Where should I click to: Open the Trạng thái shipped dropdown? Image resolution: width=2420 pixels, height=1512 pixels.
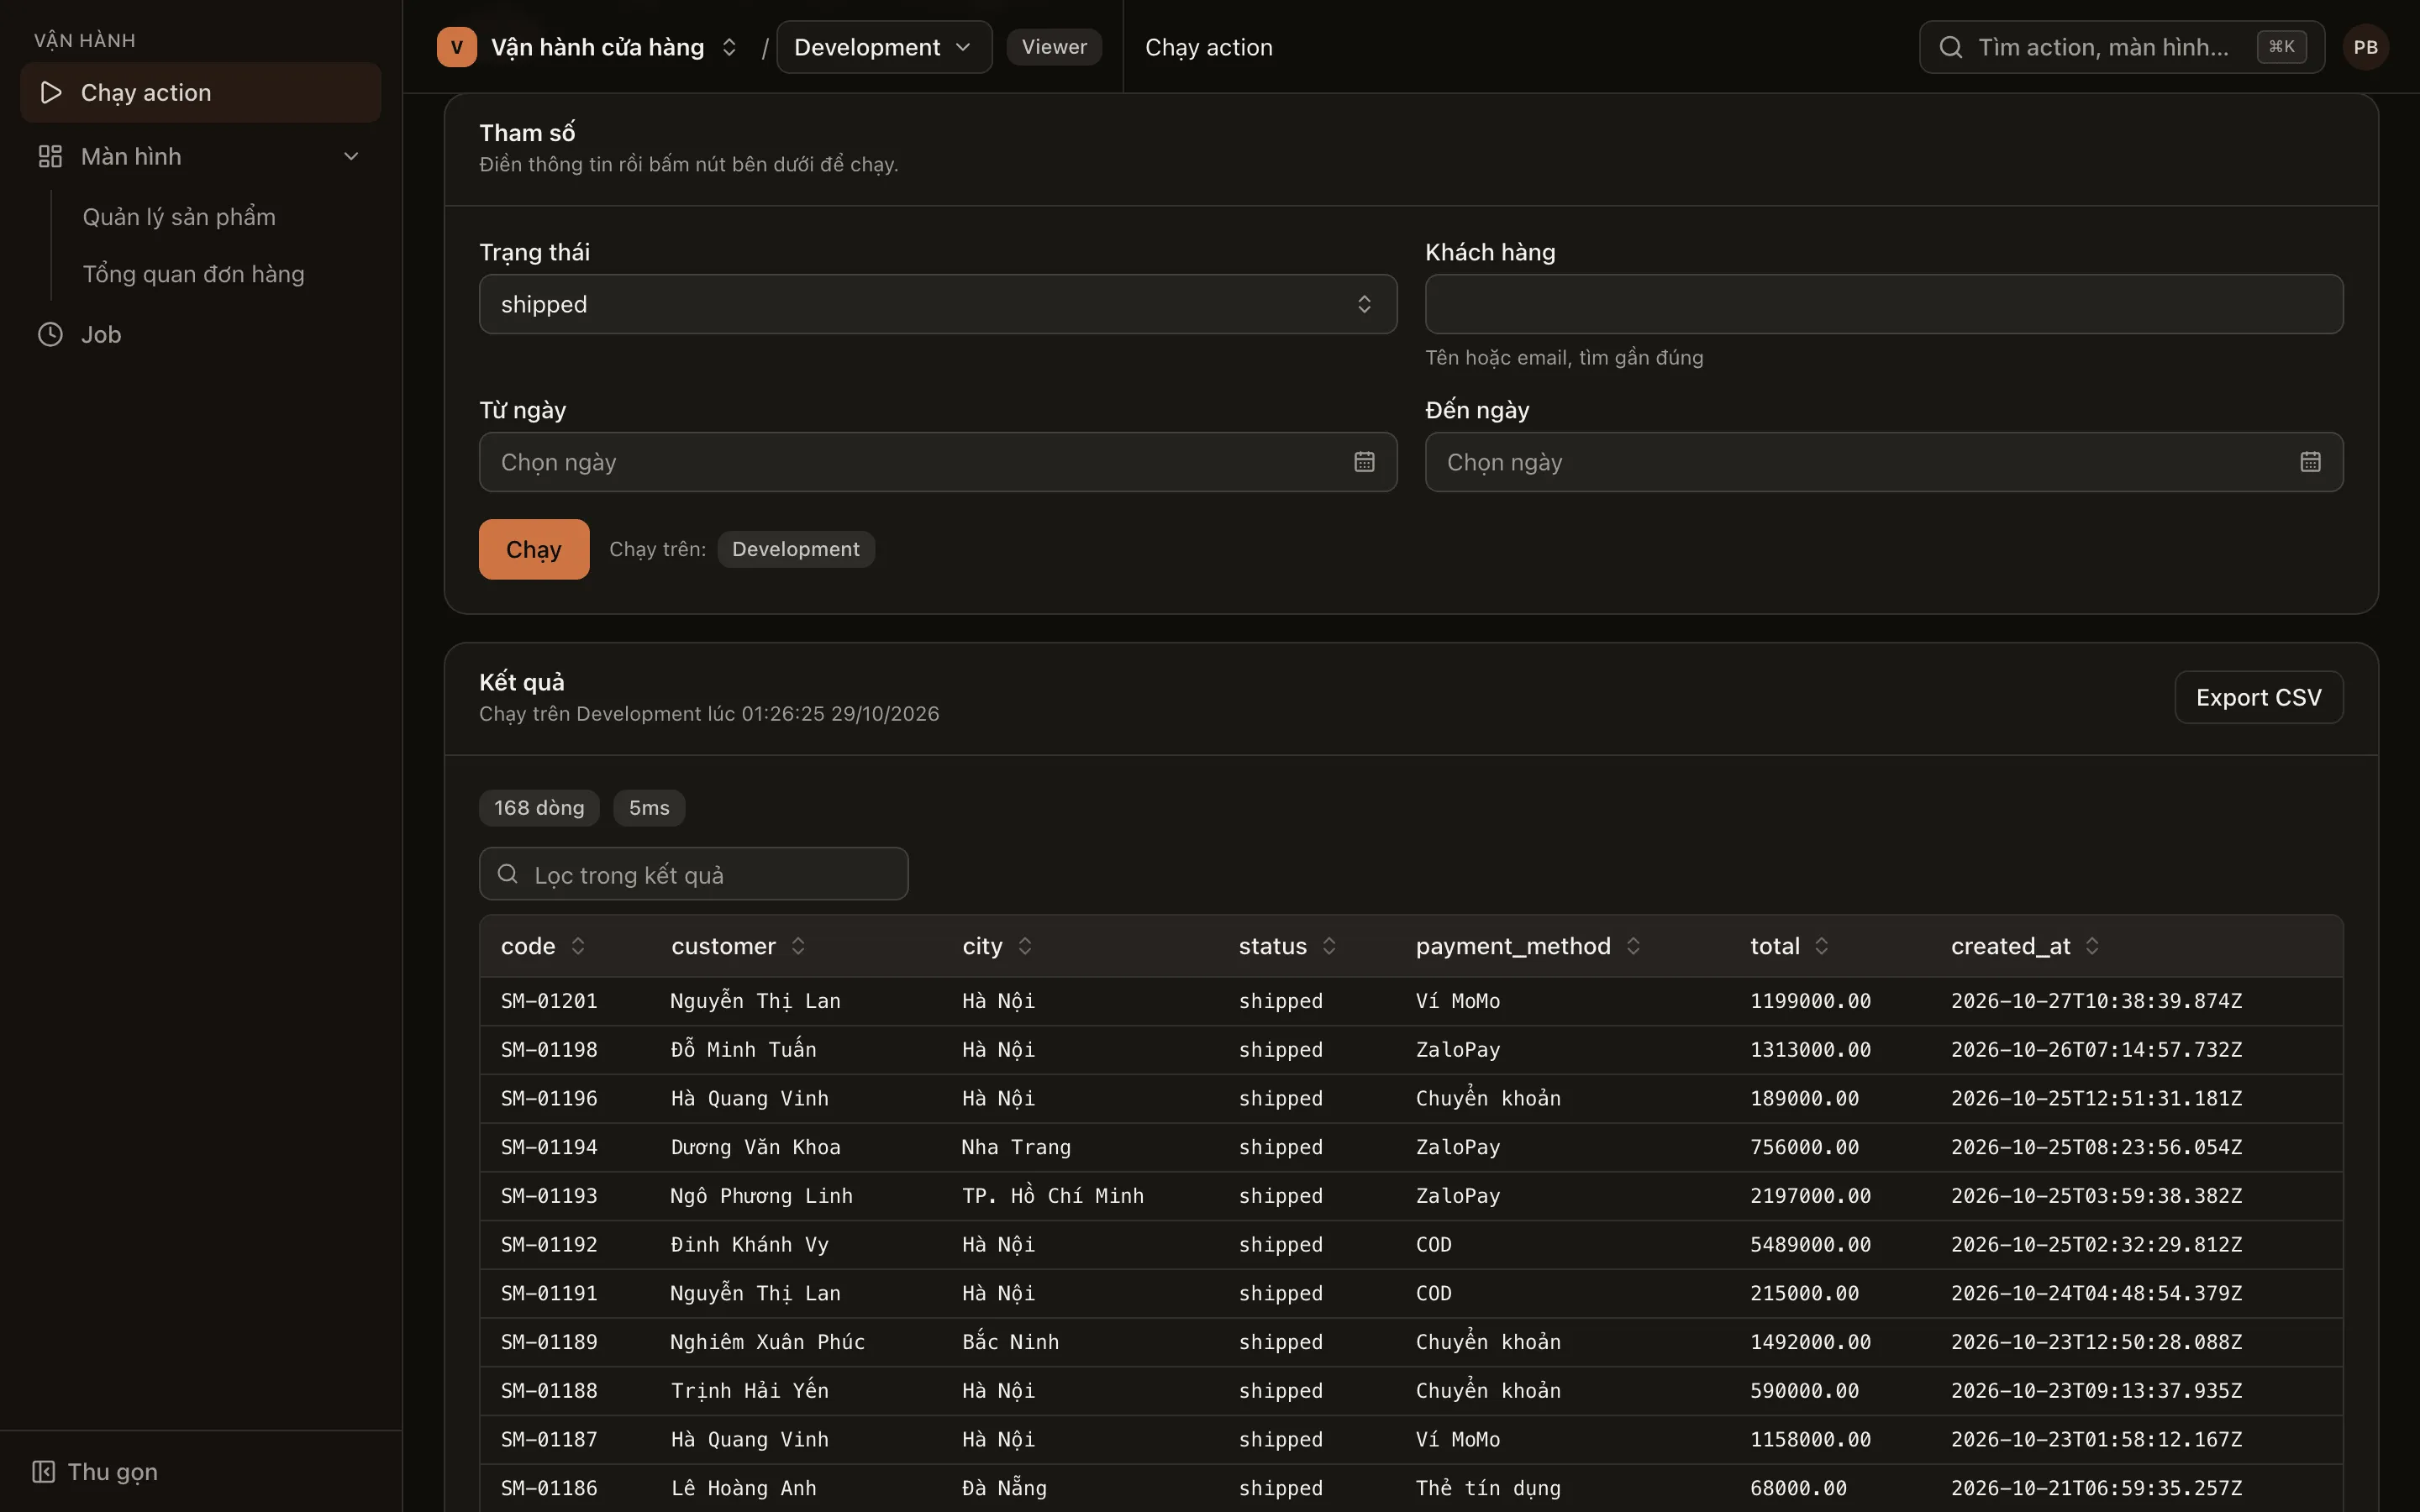(x=937, y=304)
